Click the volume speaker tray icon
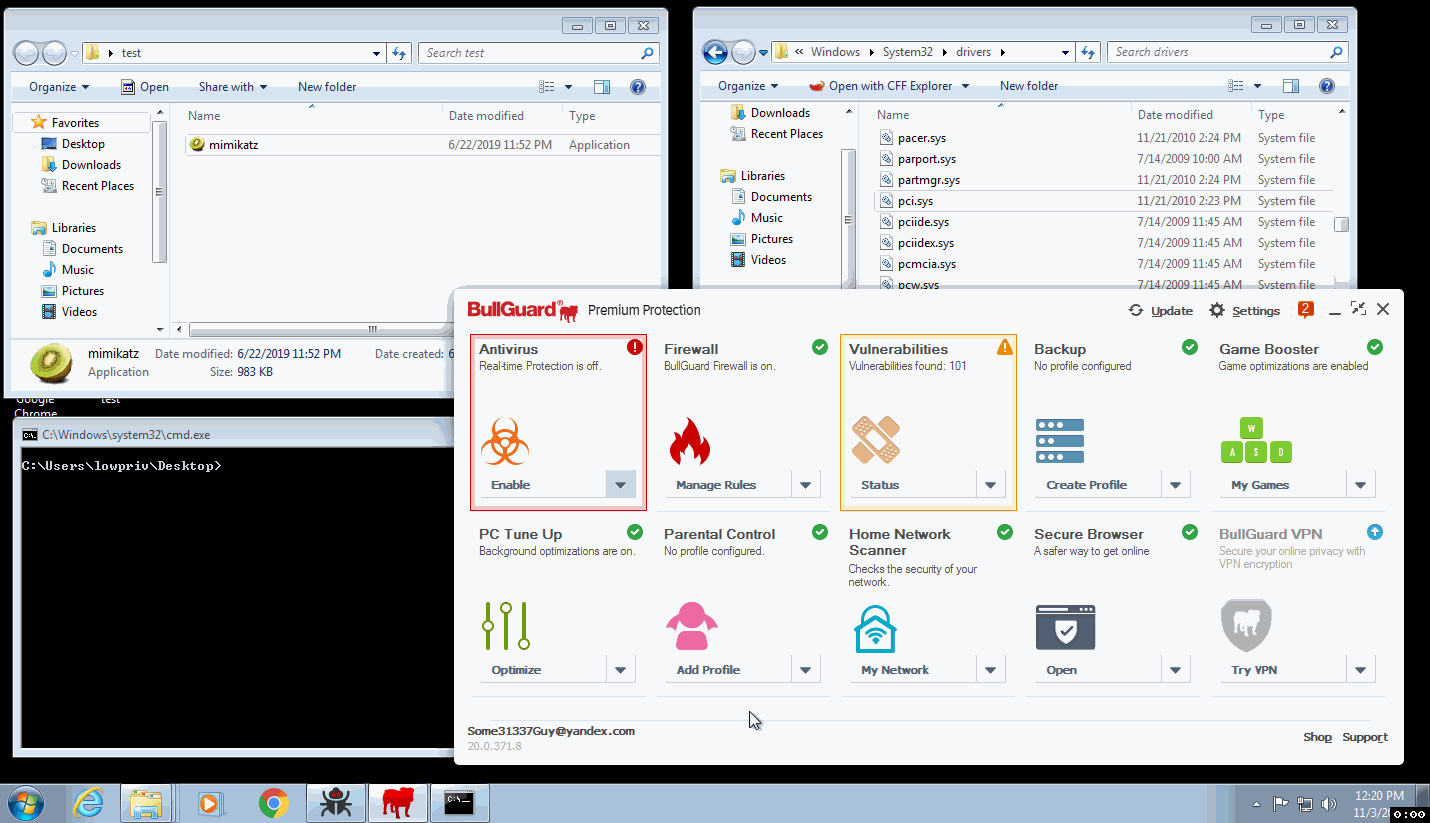1430x823 pixels. pyautogui.click(x=1329, y=803)
